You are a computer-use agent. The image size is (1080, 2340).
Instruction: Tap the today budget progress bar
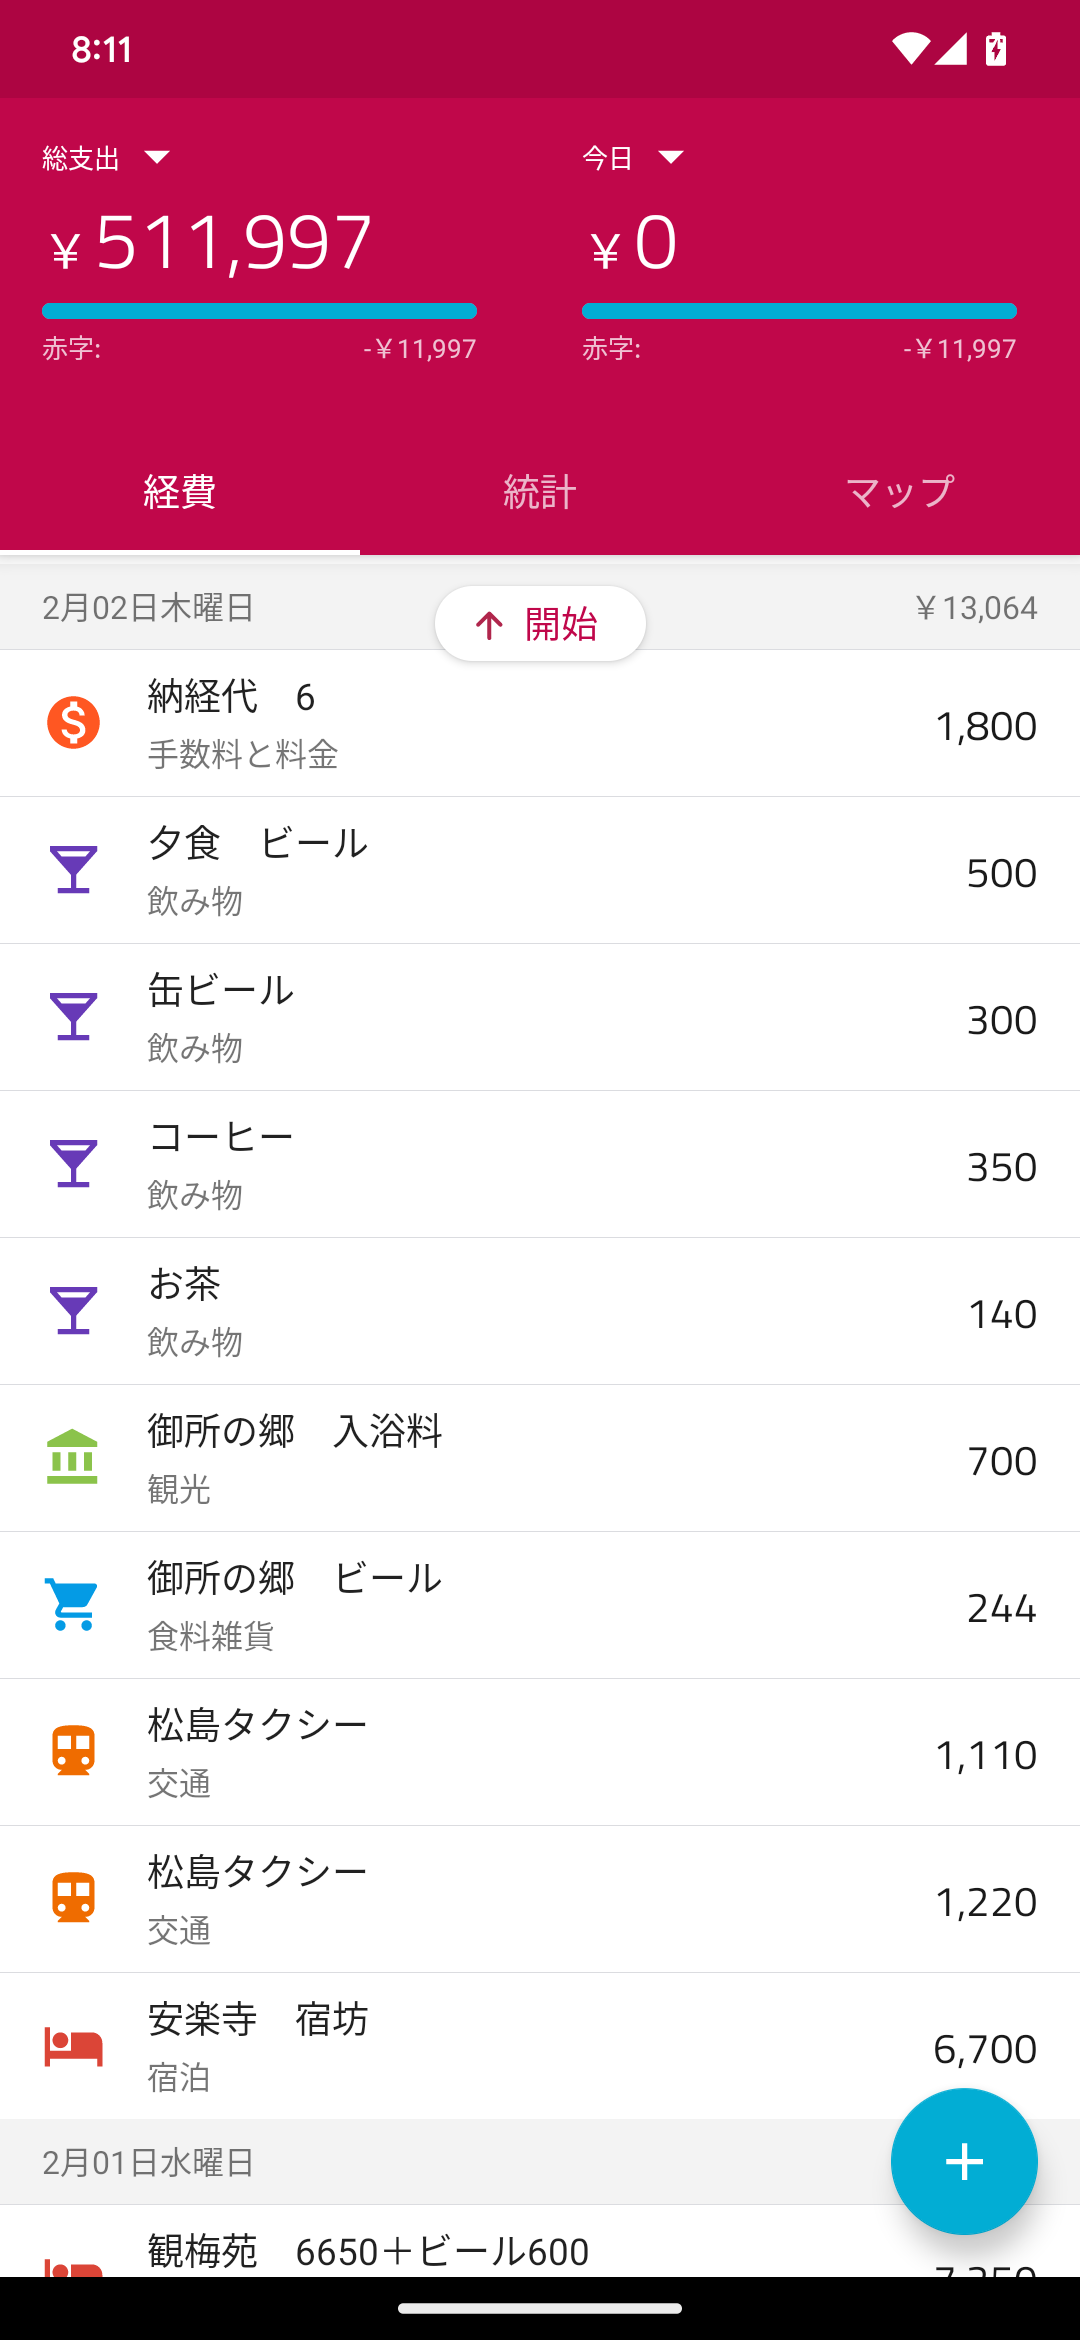[799, 311]
